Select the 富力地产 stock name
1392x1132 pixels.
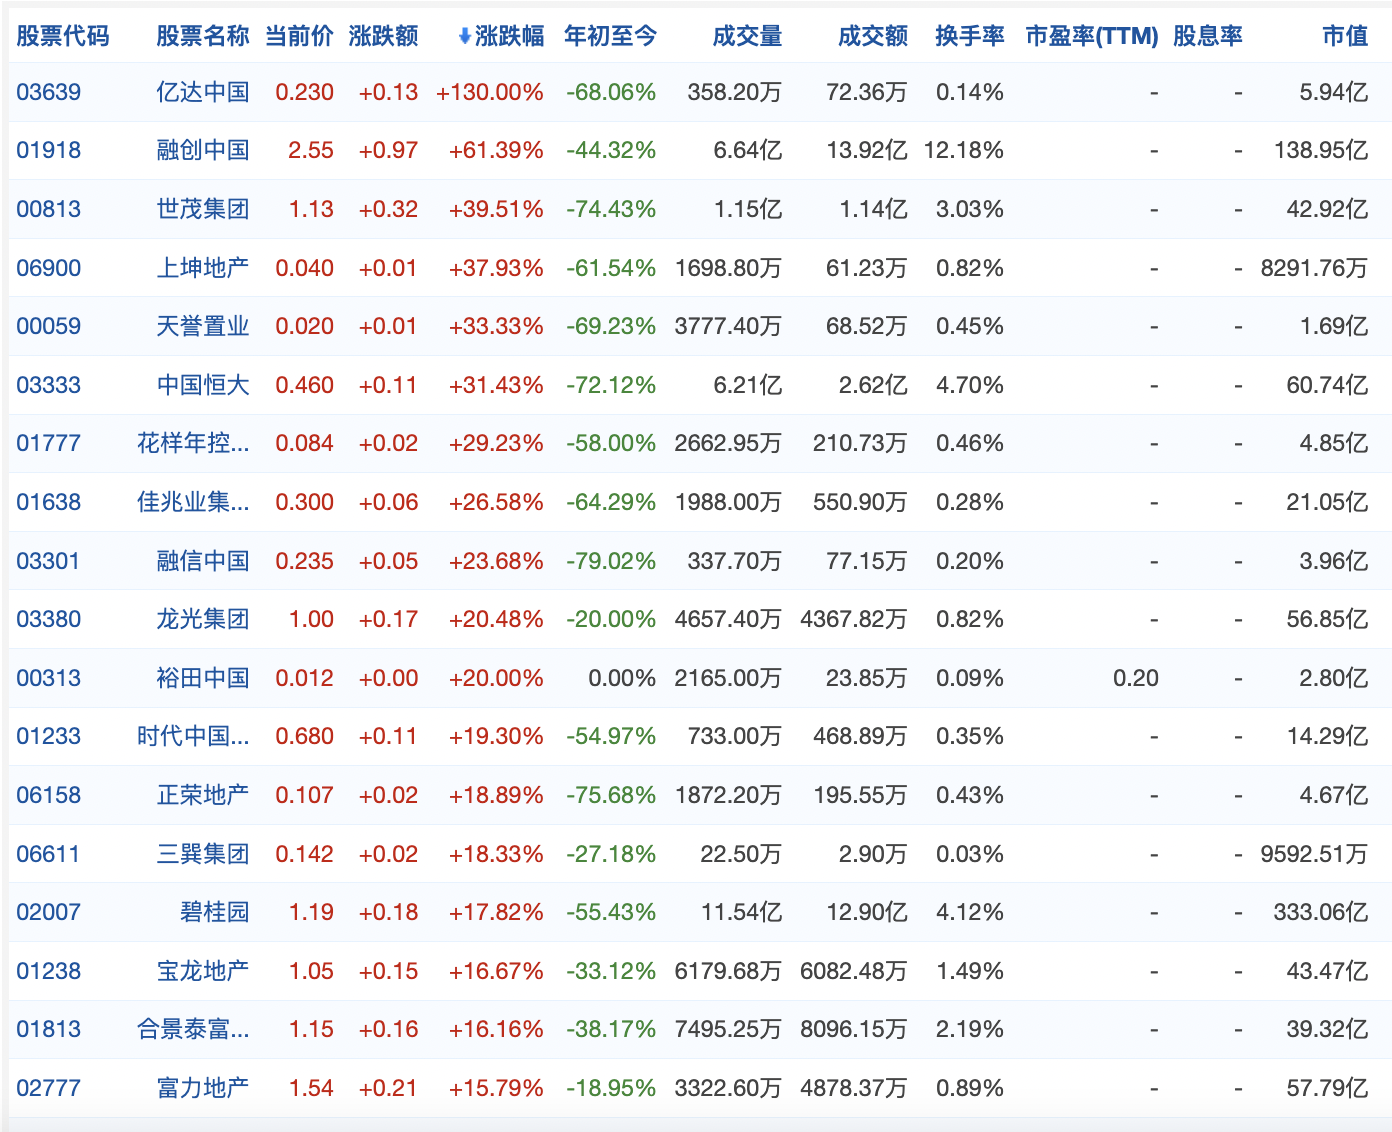[x=203, y=1088]
